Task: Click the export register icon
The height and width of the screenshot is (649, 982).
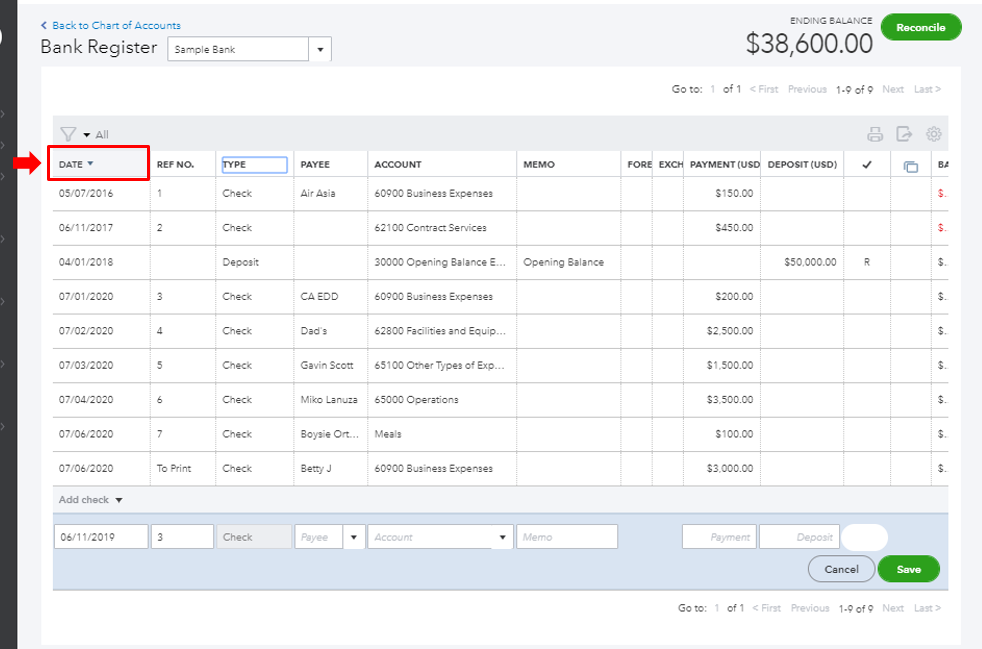Action: click(x=904, y=134)
